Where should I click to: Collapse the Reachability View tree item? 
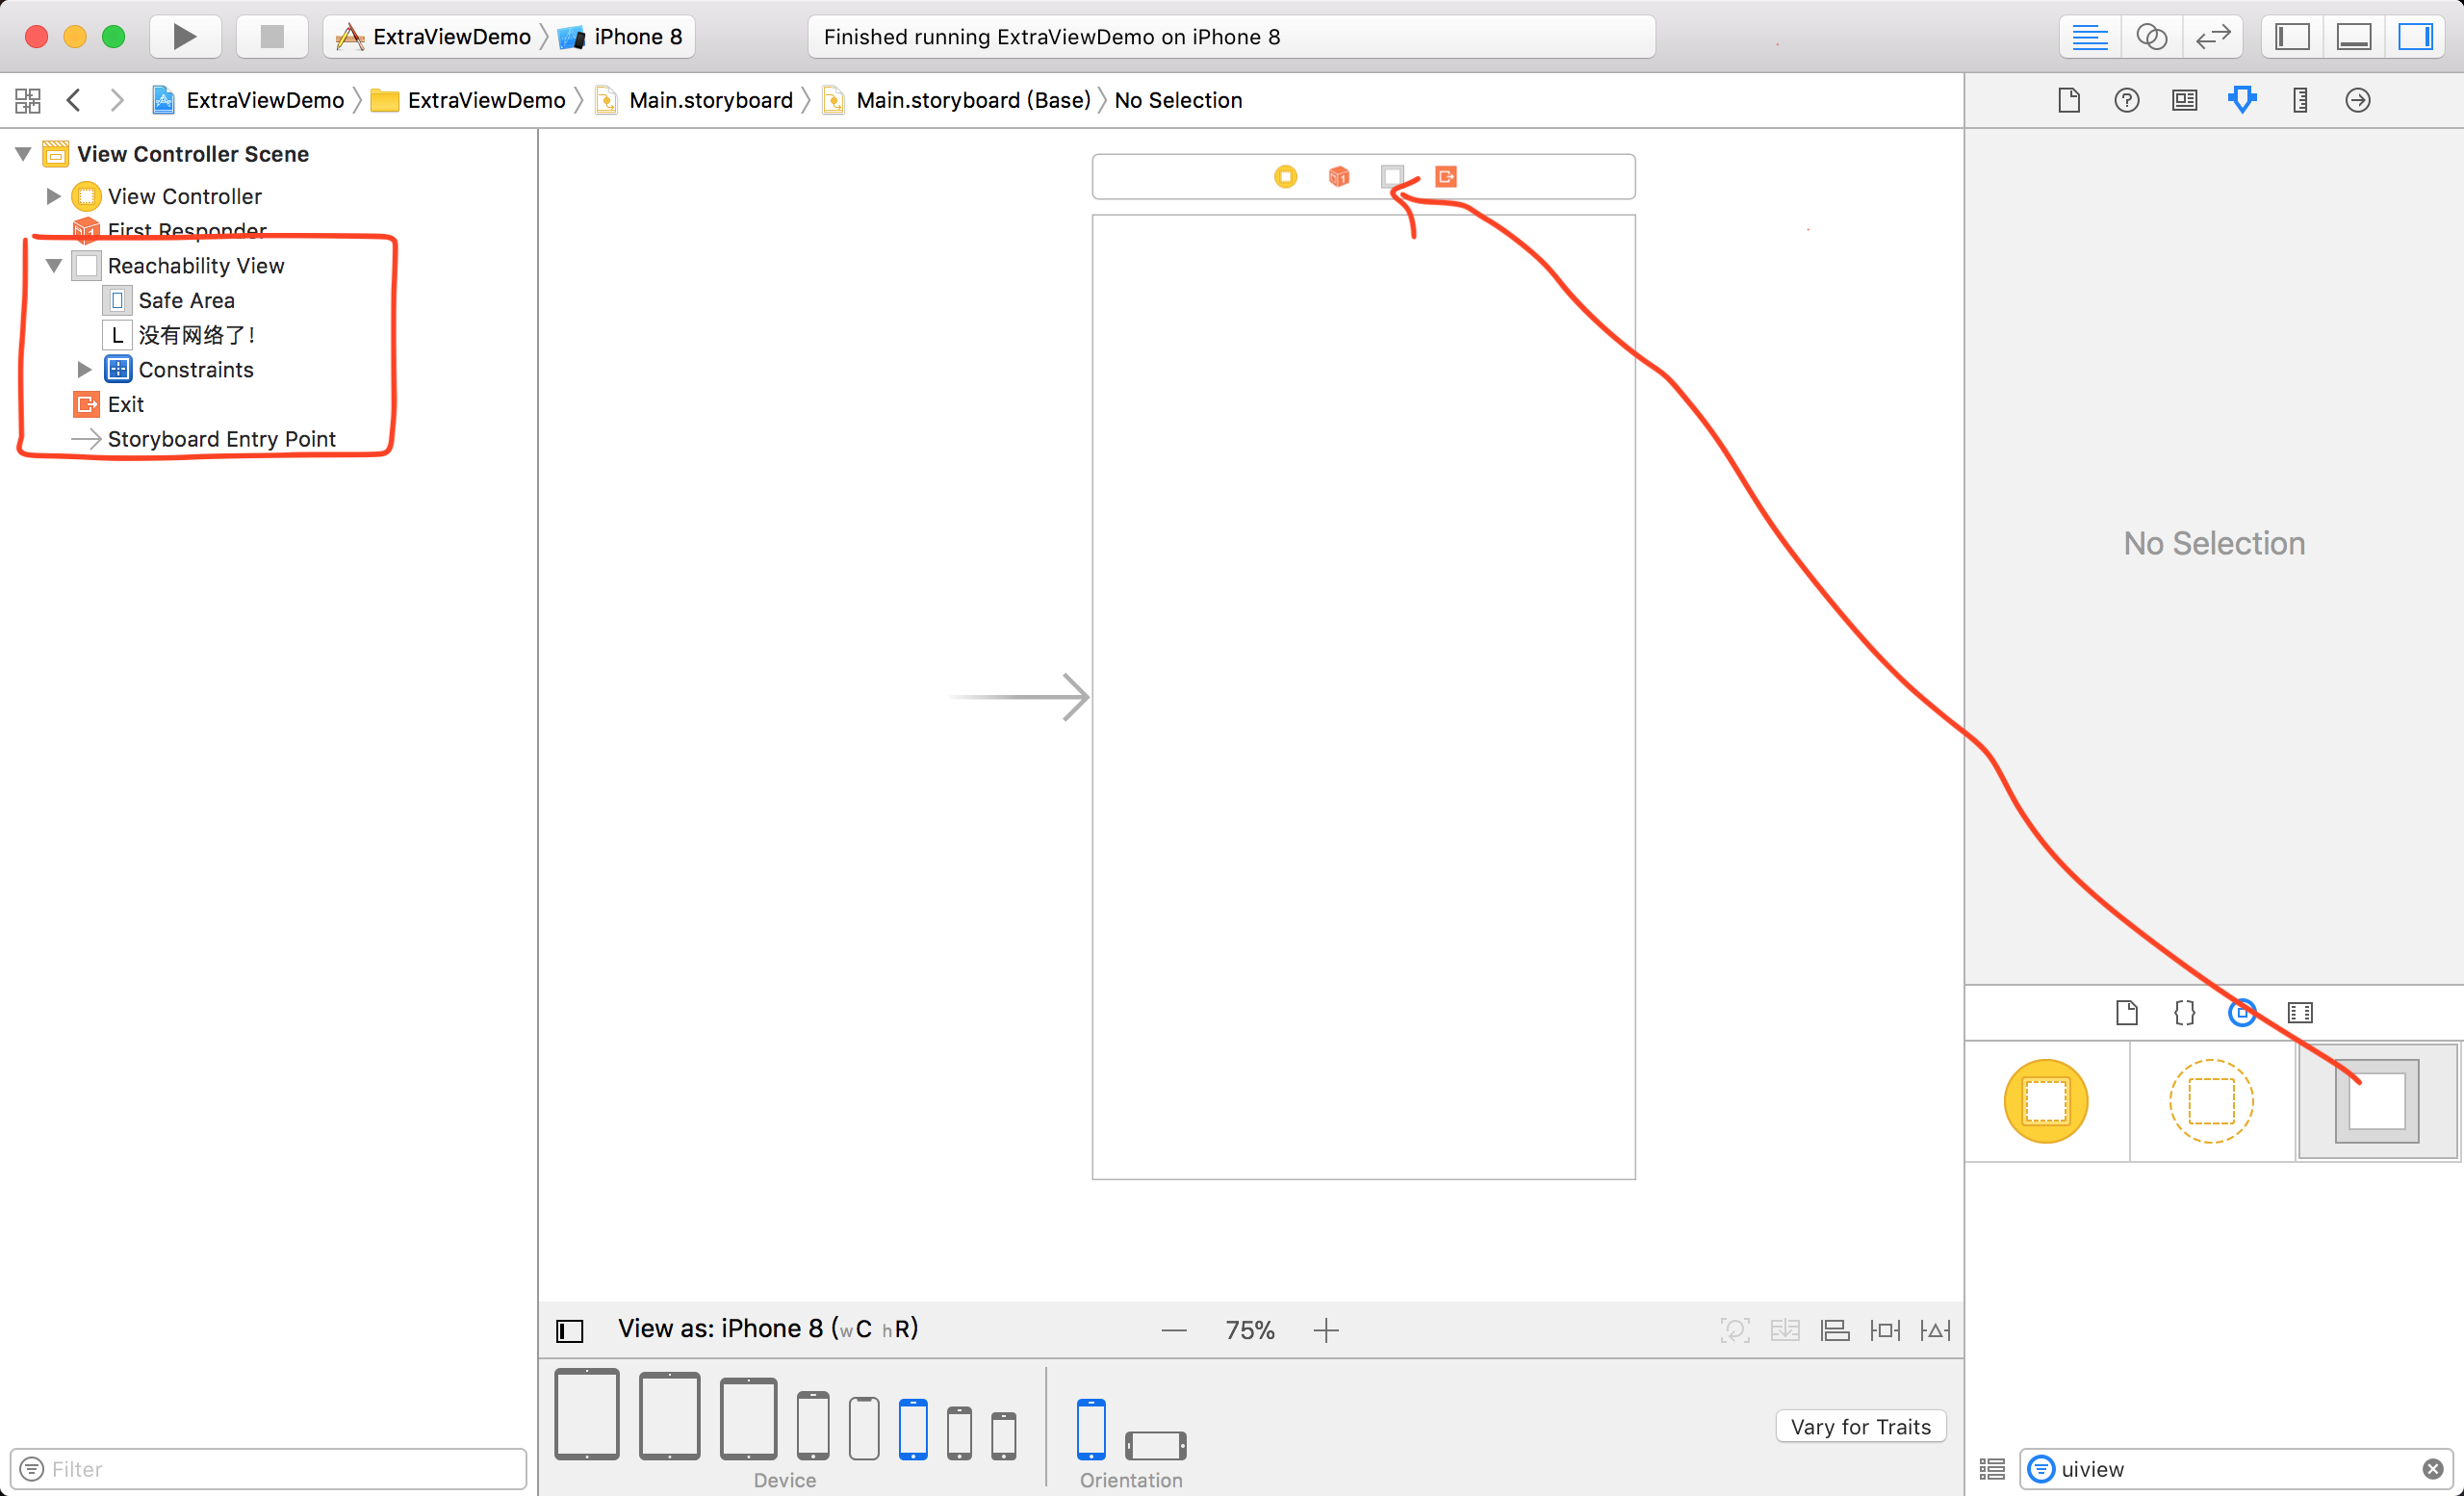point(54,266)
